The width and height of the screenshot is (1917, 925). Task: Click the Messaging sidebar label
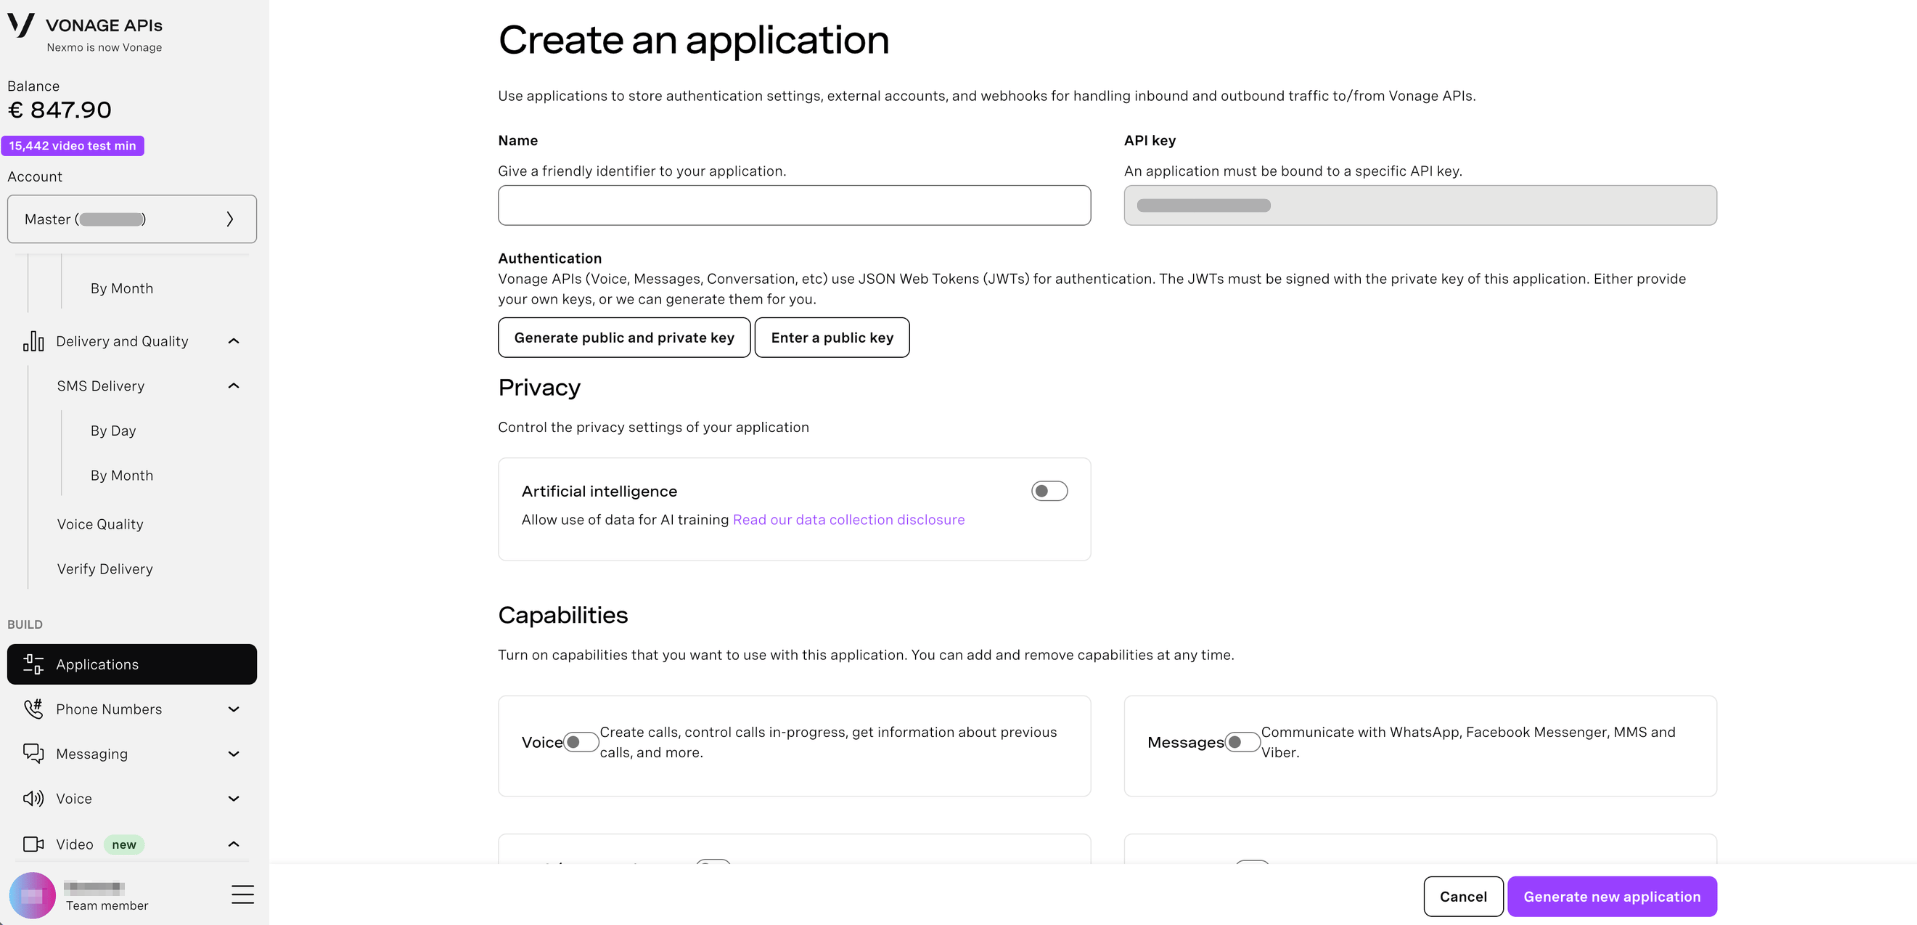point(92,754)
